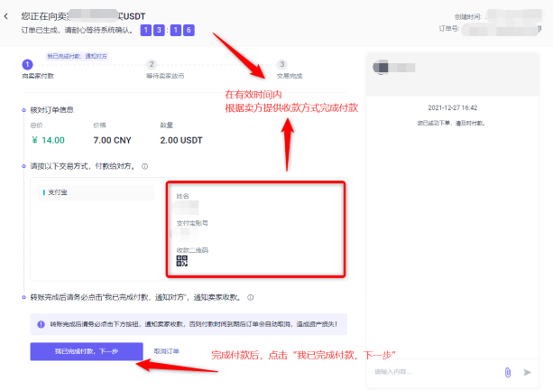The width and height of the screenshot is (553, 391).
Task: Click the 支付宝账号 label
Action: click(x=192, y=223)
